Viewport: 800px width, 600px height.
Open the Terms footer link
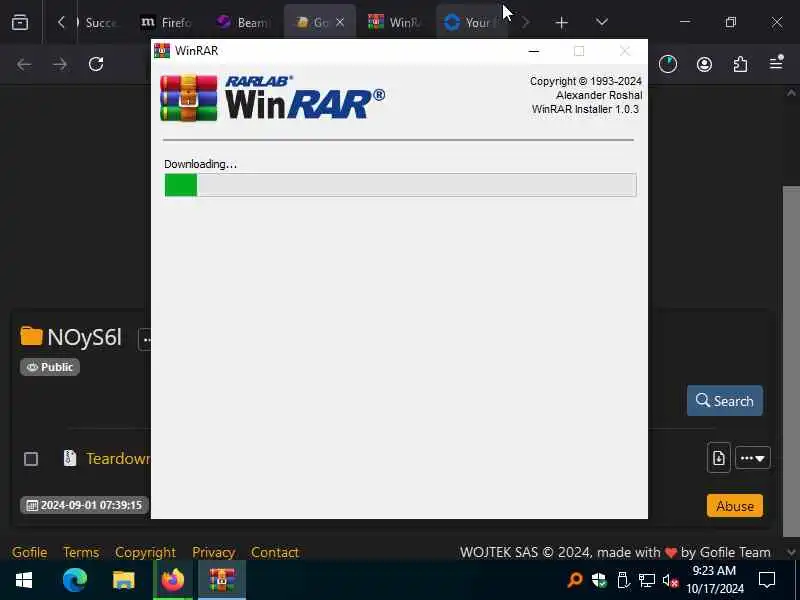point(81,552)
